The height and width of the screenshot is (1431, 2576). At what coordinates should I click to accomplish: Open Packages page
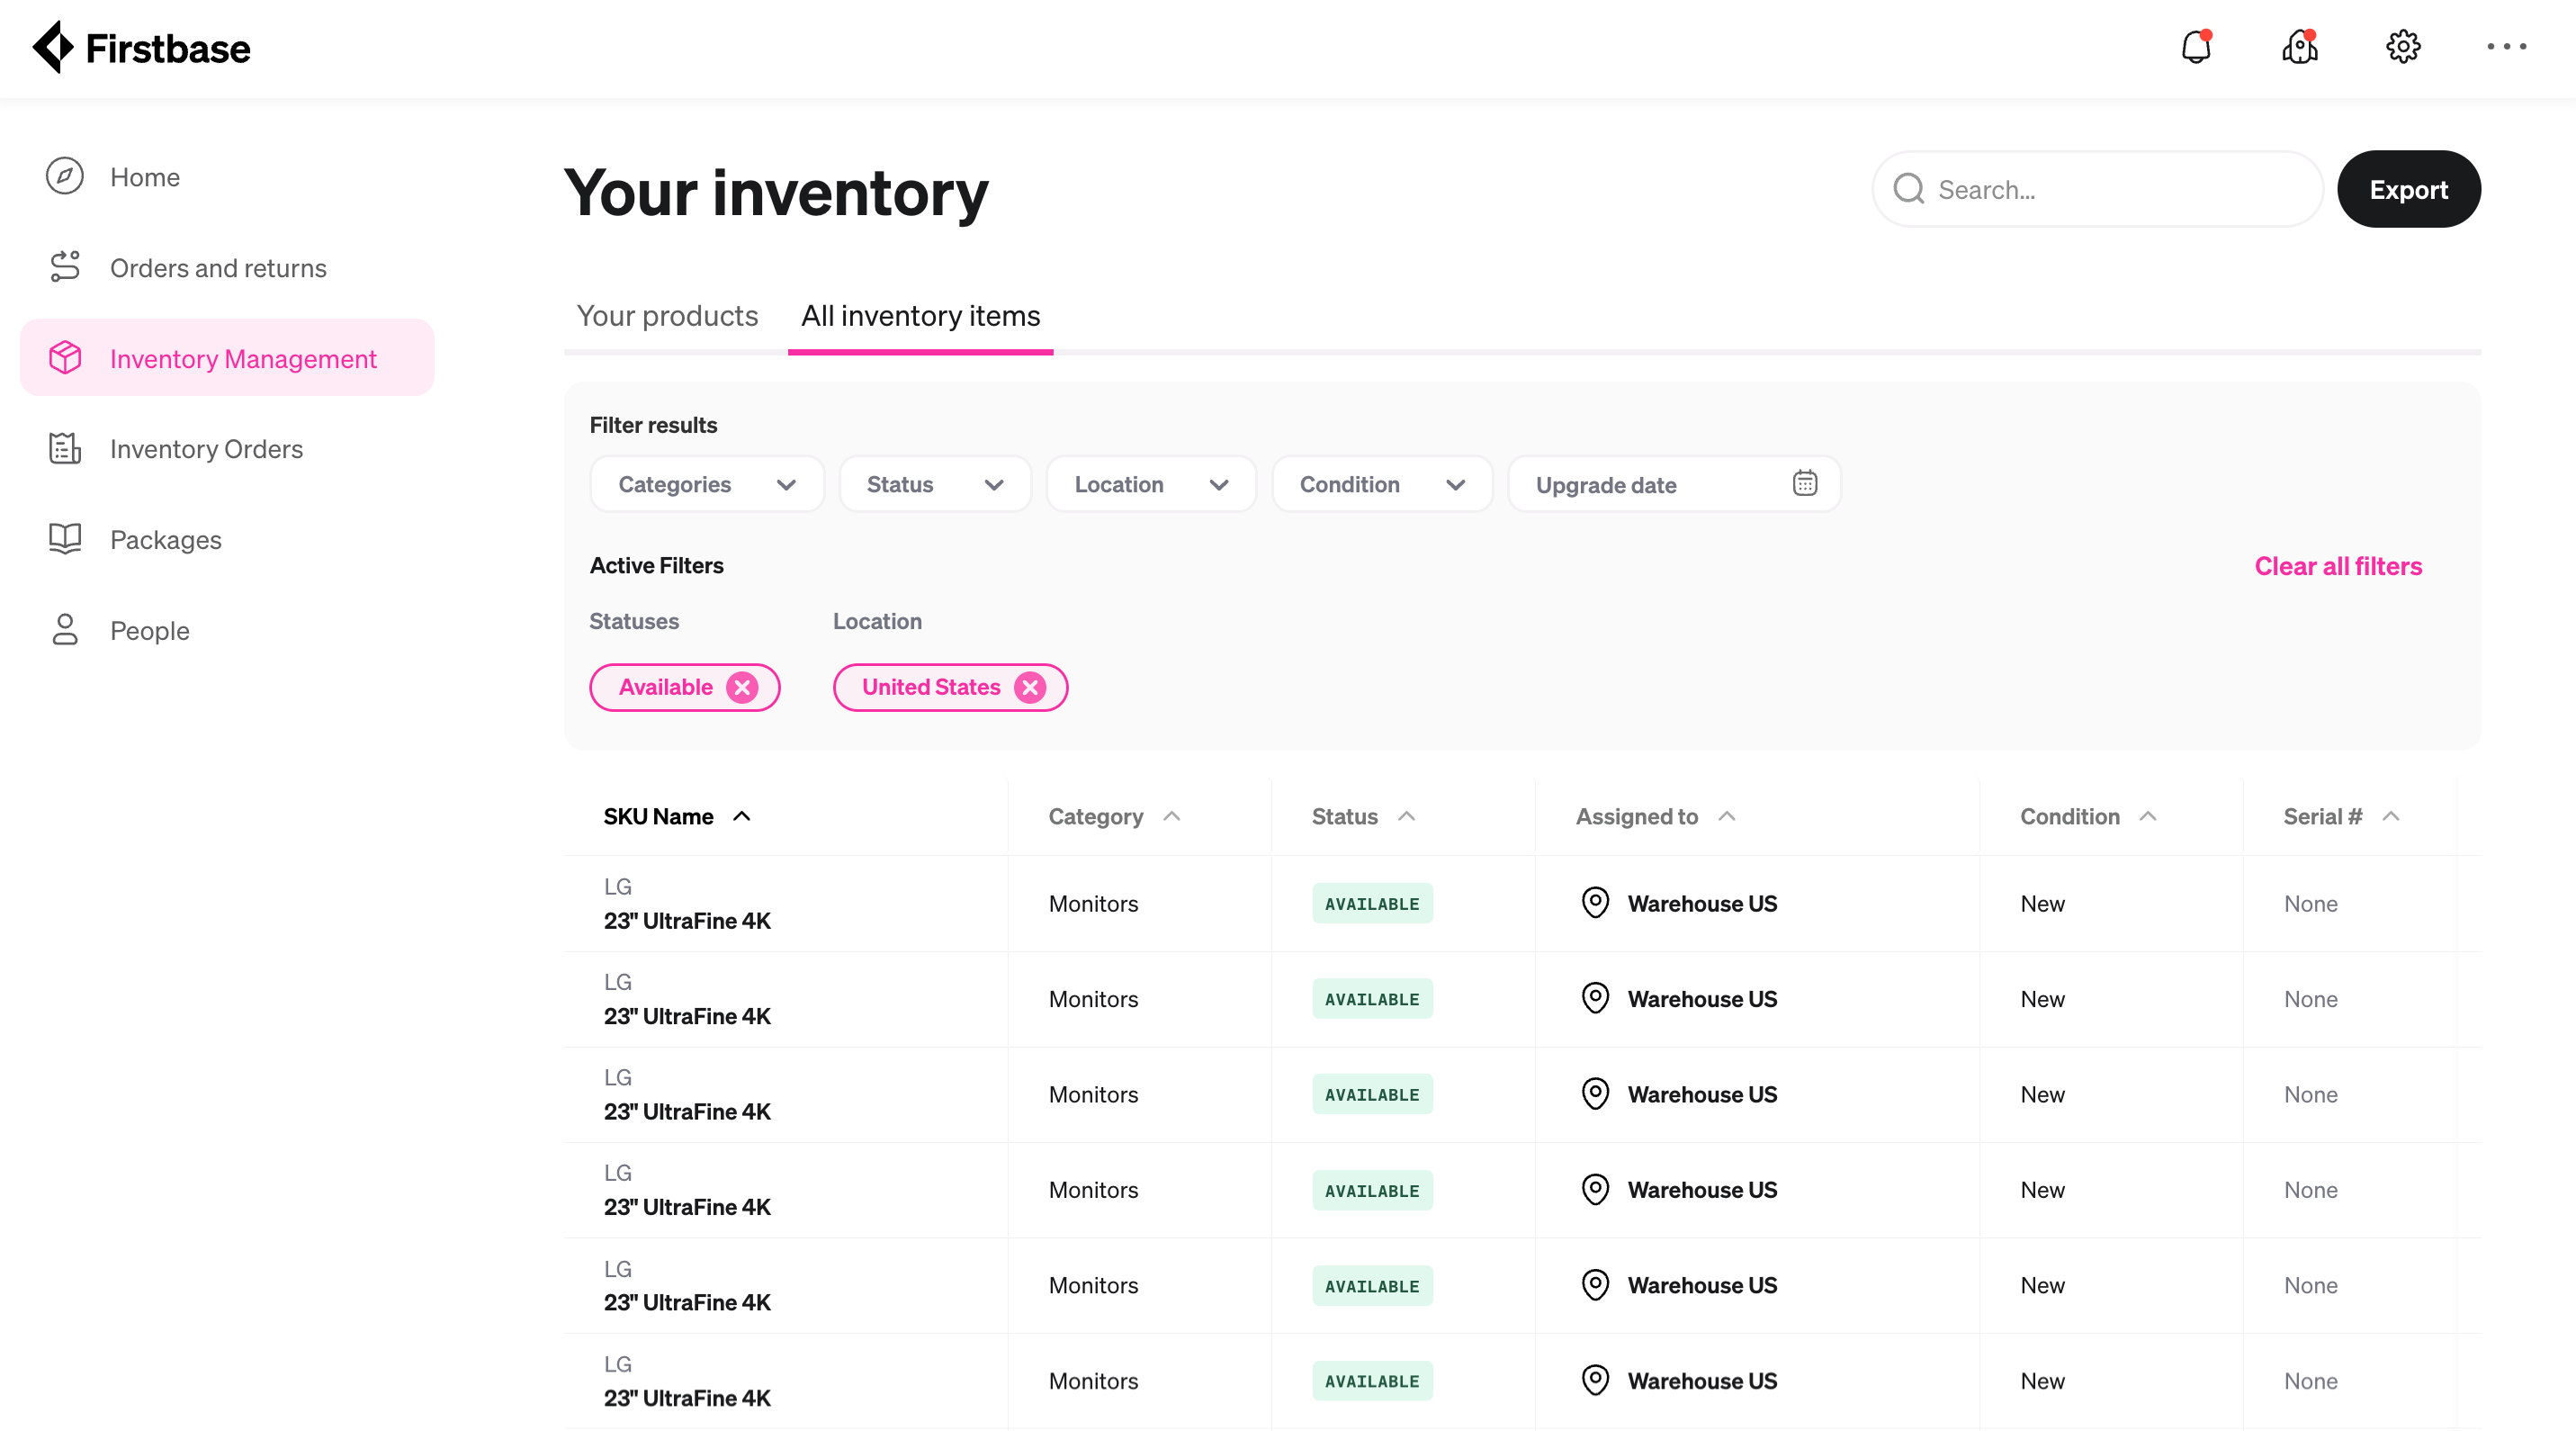227,539
